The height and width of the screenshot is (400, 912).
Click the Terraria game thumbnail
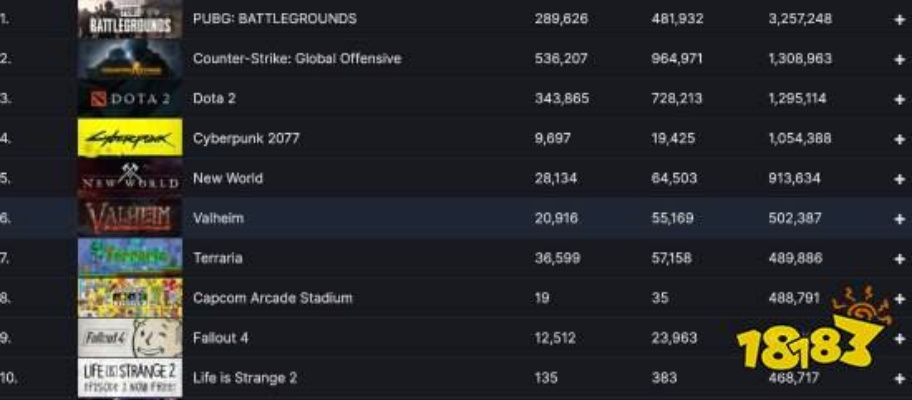click(130, 258)
